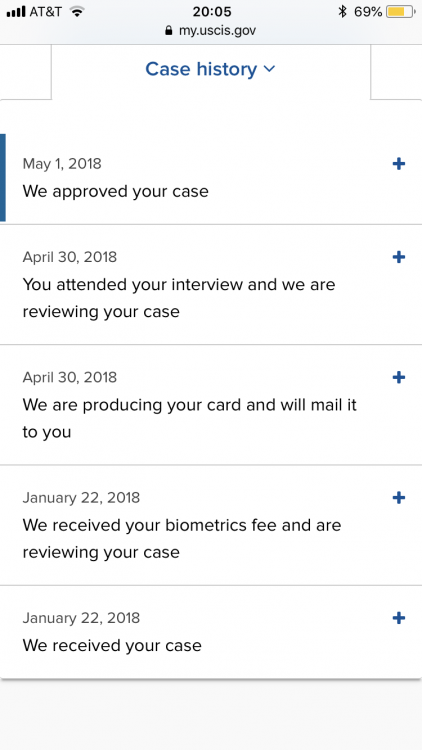Tap the lock icon beside the URL
The image size is (422, 750).
tap(168, 31)
